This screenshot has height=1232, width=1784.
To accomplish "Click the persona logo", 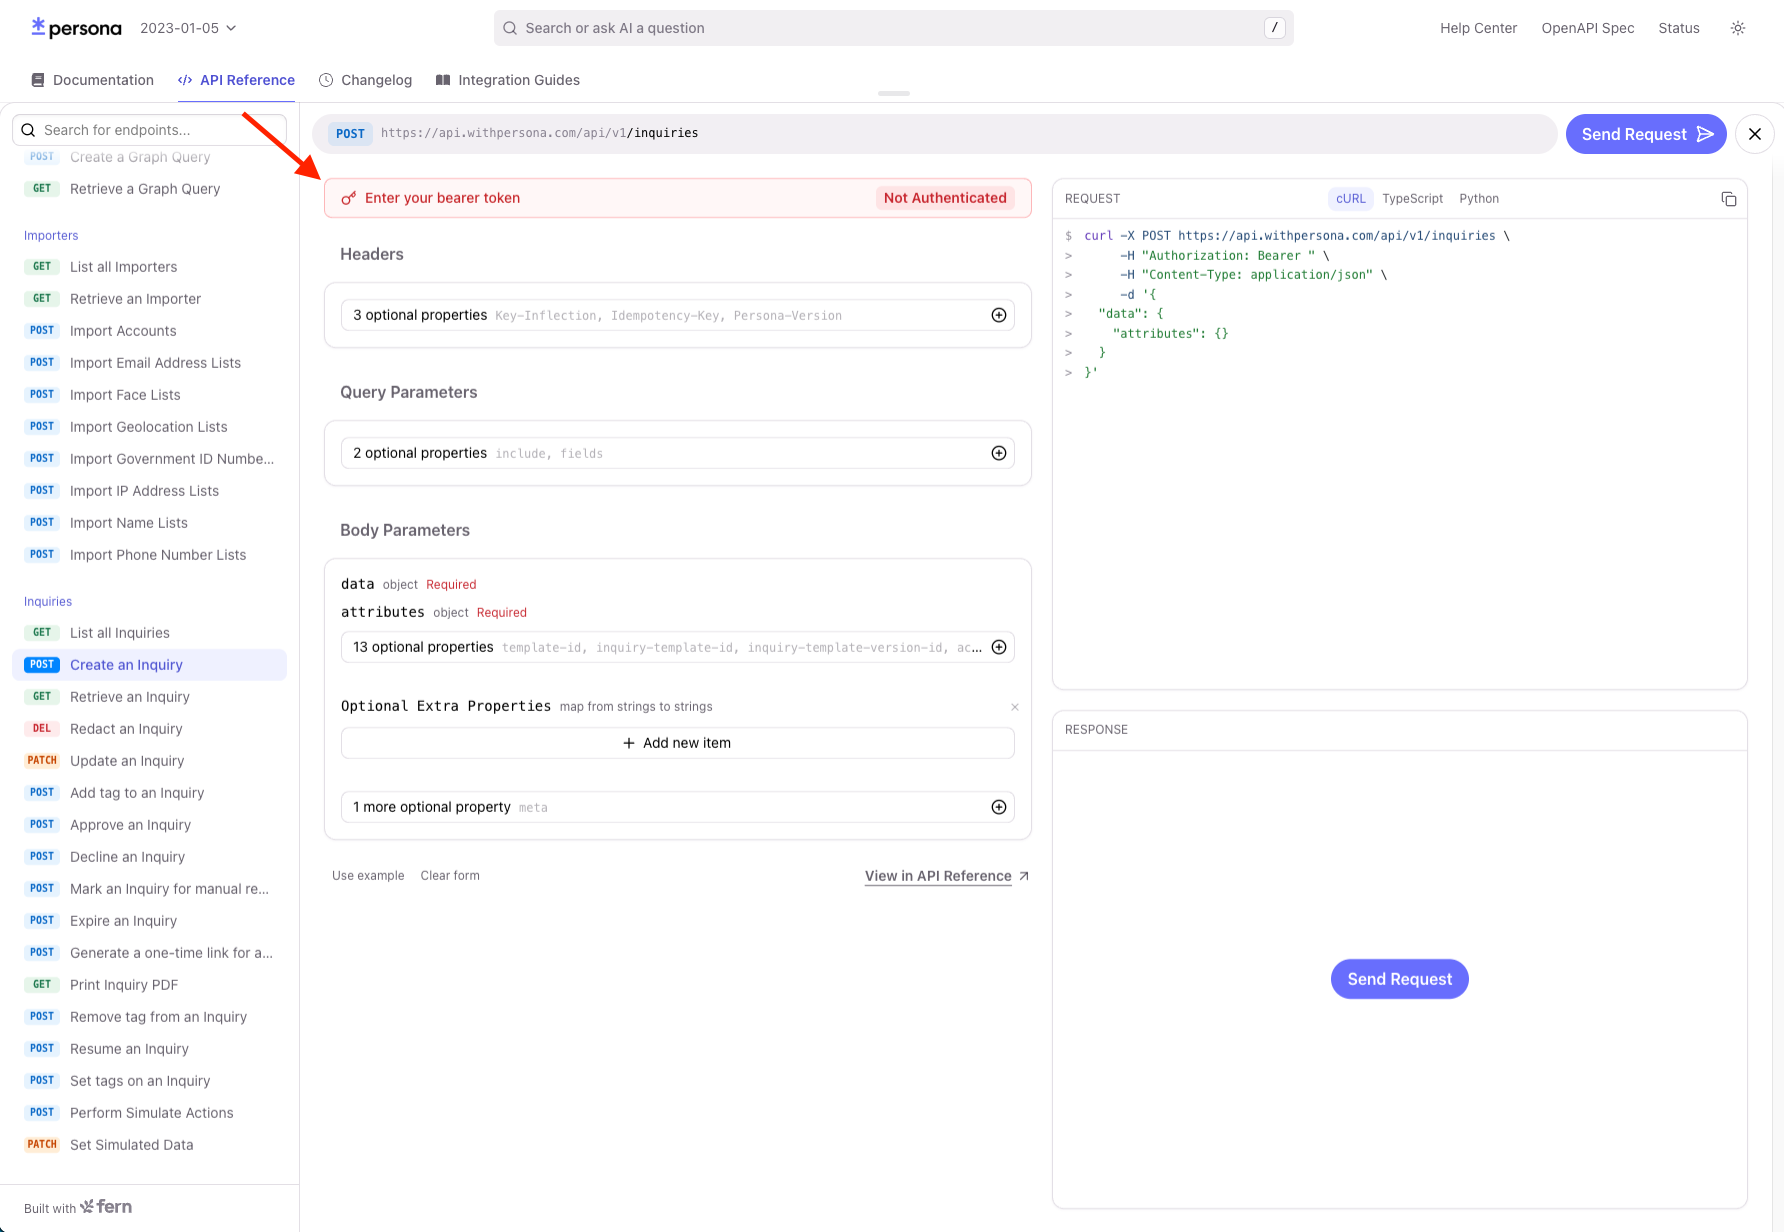I will tap(76, 28).
